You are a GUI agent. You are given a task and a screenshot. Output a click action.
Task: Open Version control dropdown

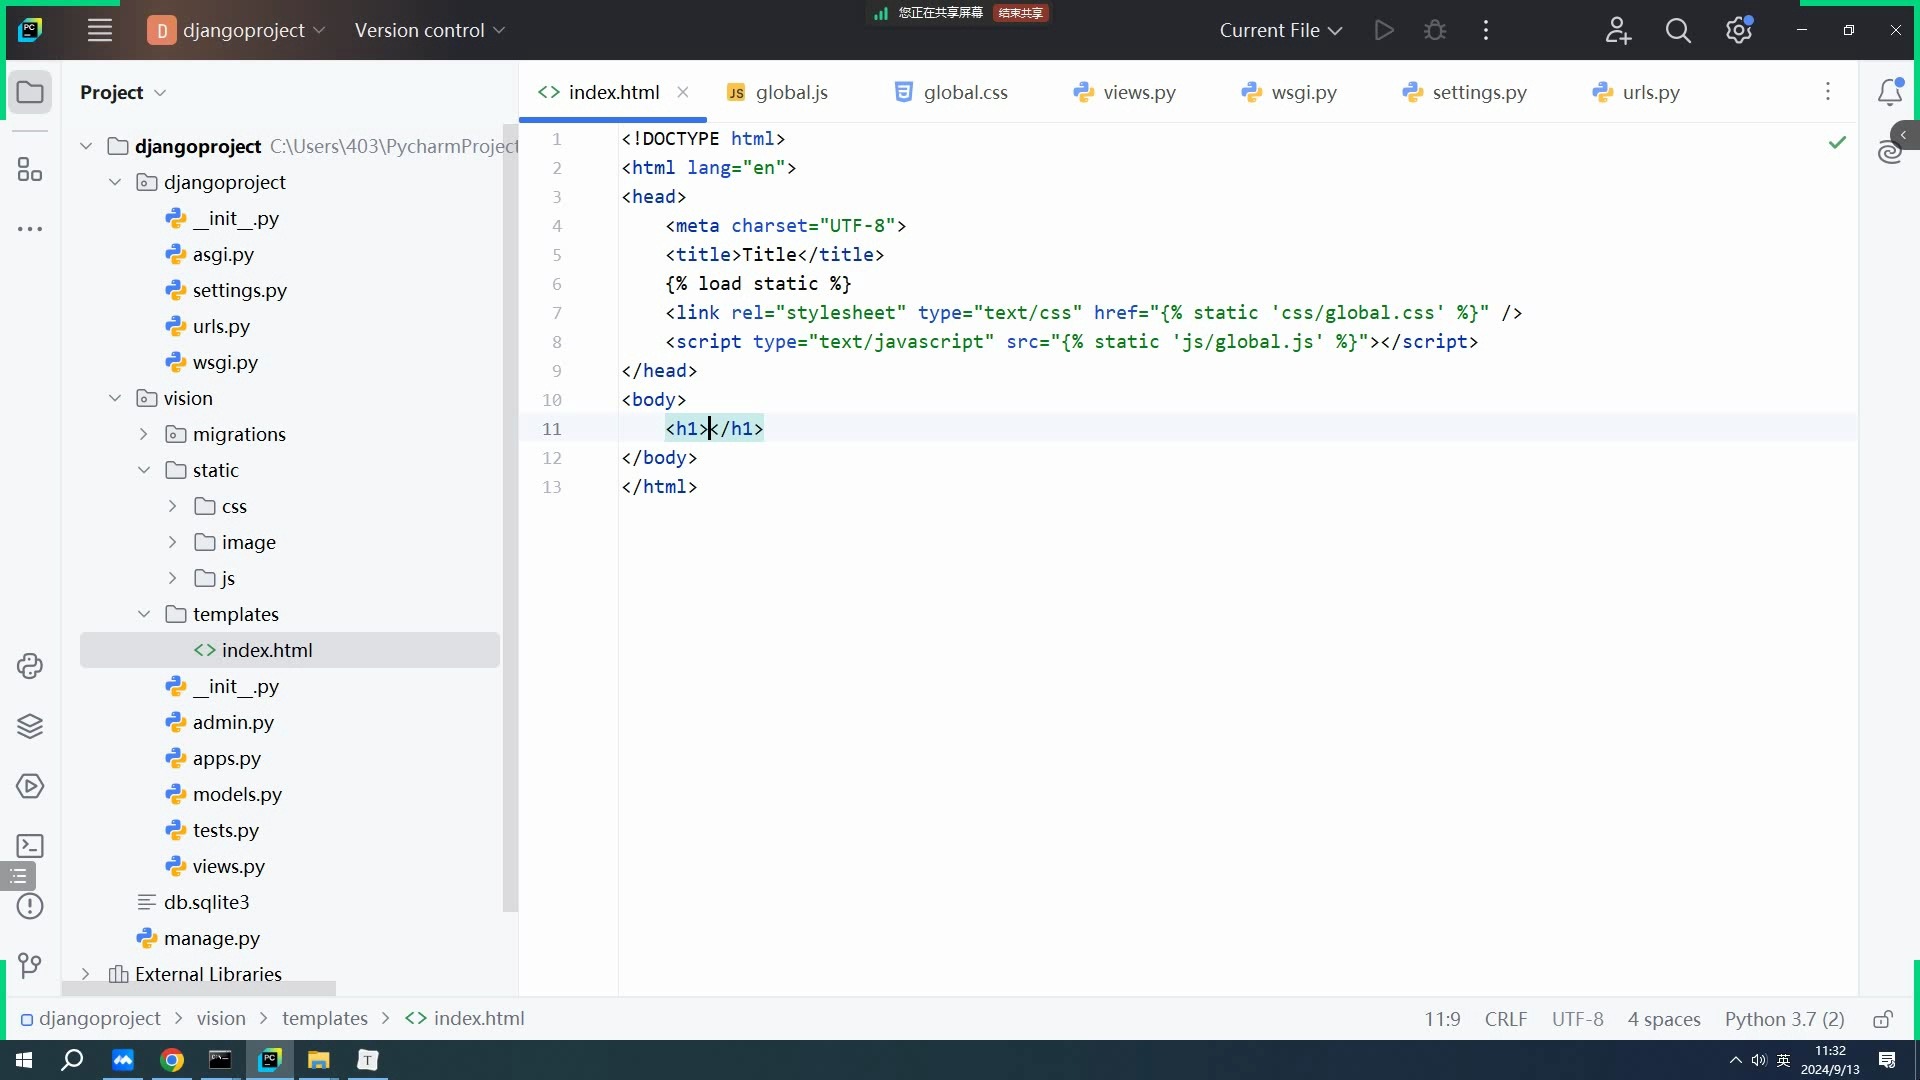[430, 30]
